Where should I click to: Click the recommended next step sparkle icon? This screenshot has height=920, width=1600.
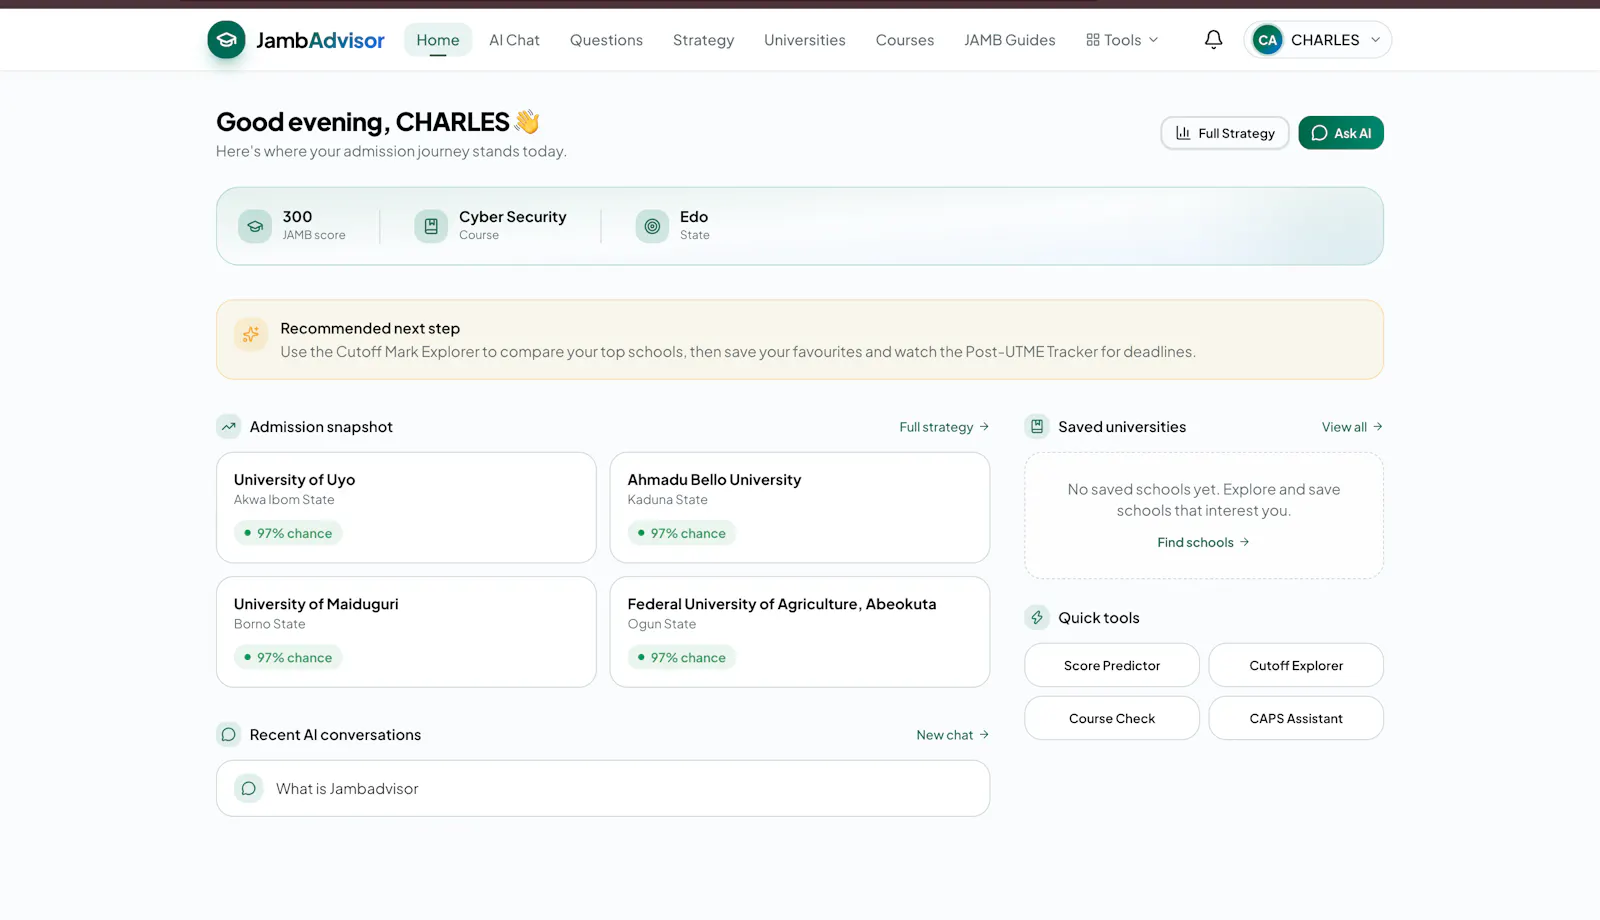tap(251, 334)
